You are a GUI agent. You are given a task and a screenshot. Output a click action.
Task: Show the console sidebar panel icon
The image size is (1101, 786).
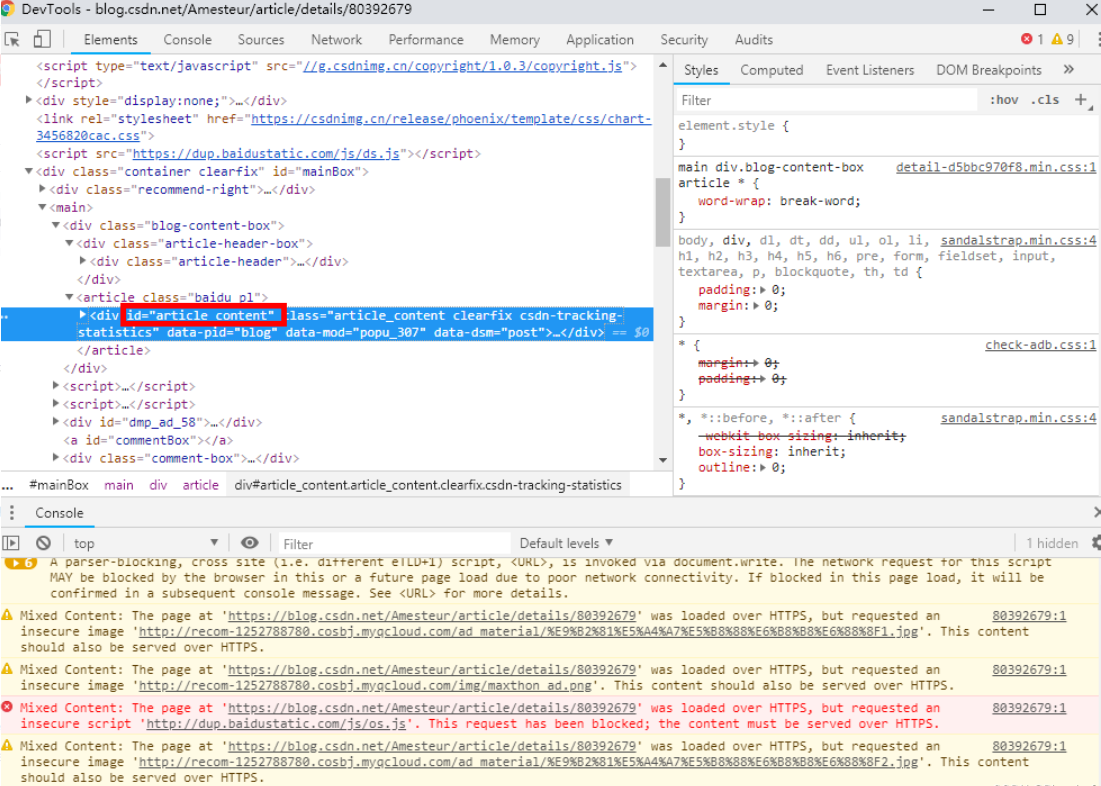click(x=12, y=543)
